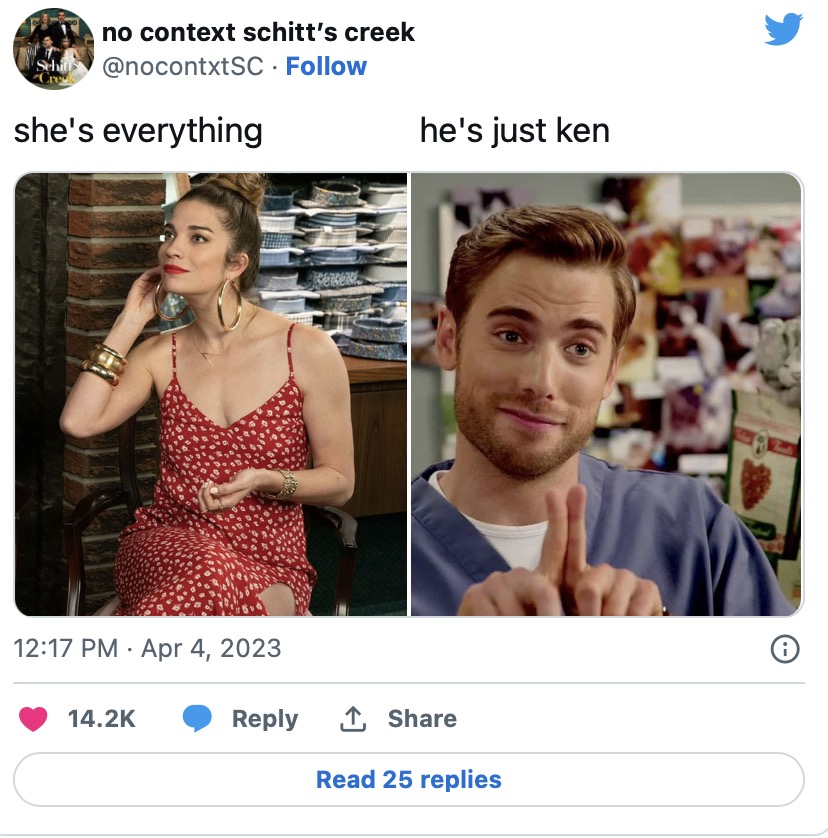The image size is (828, 838).
Task: View the 14.2K likes count
Action: click(x=102, y=719)
